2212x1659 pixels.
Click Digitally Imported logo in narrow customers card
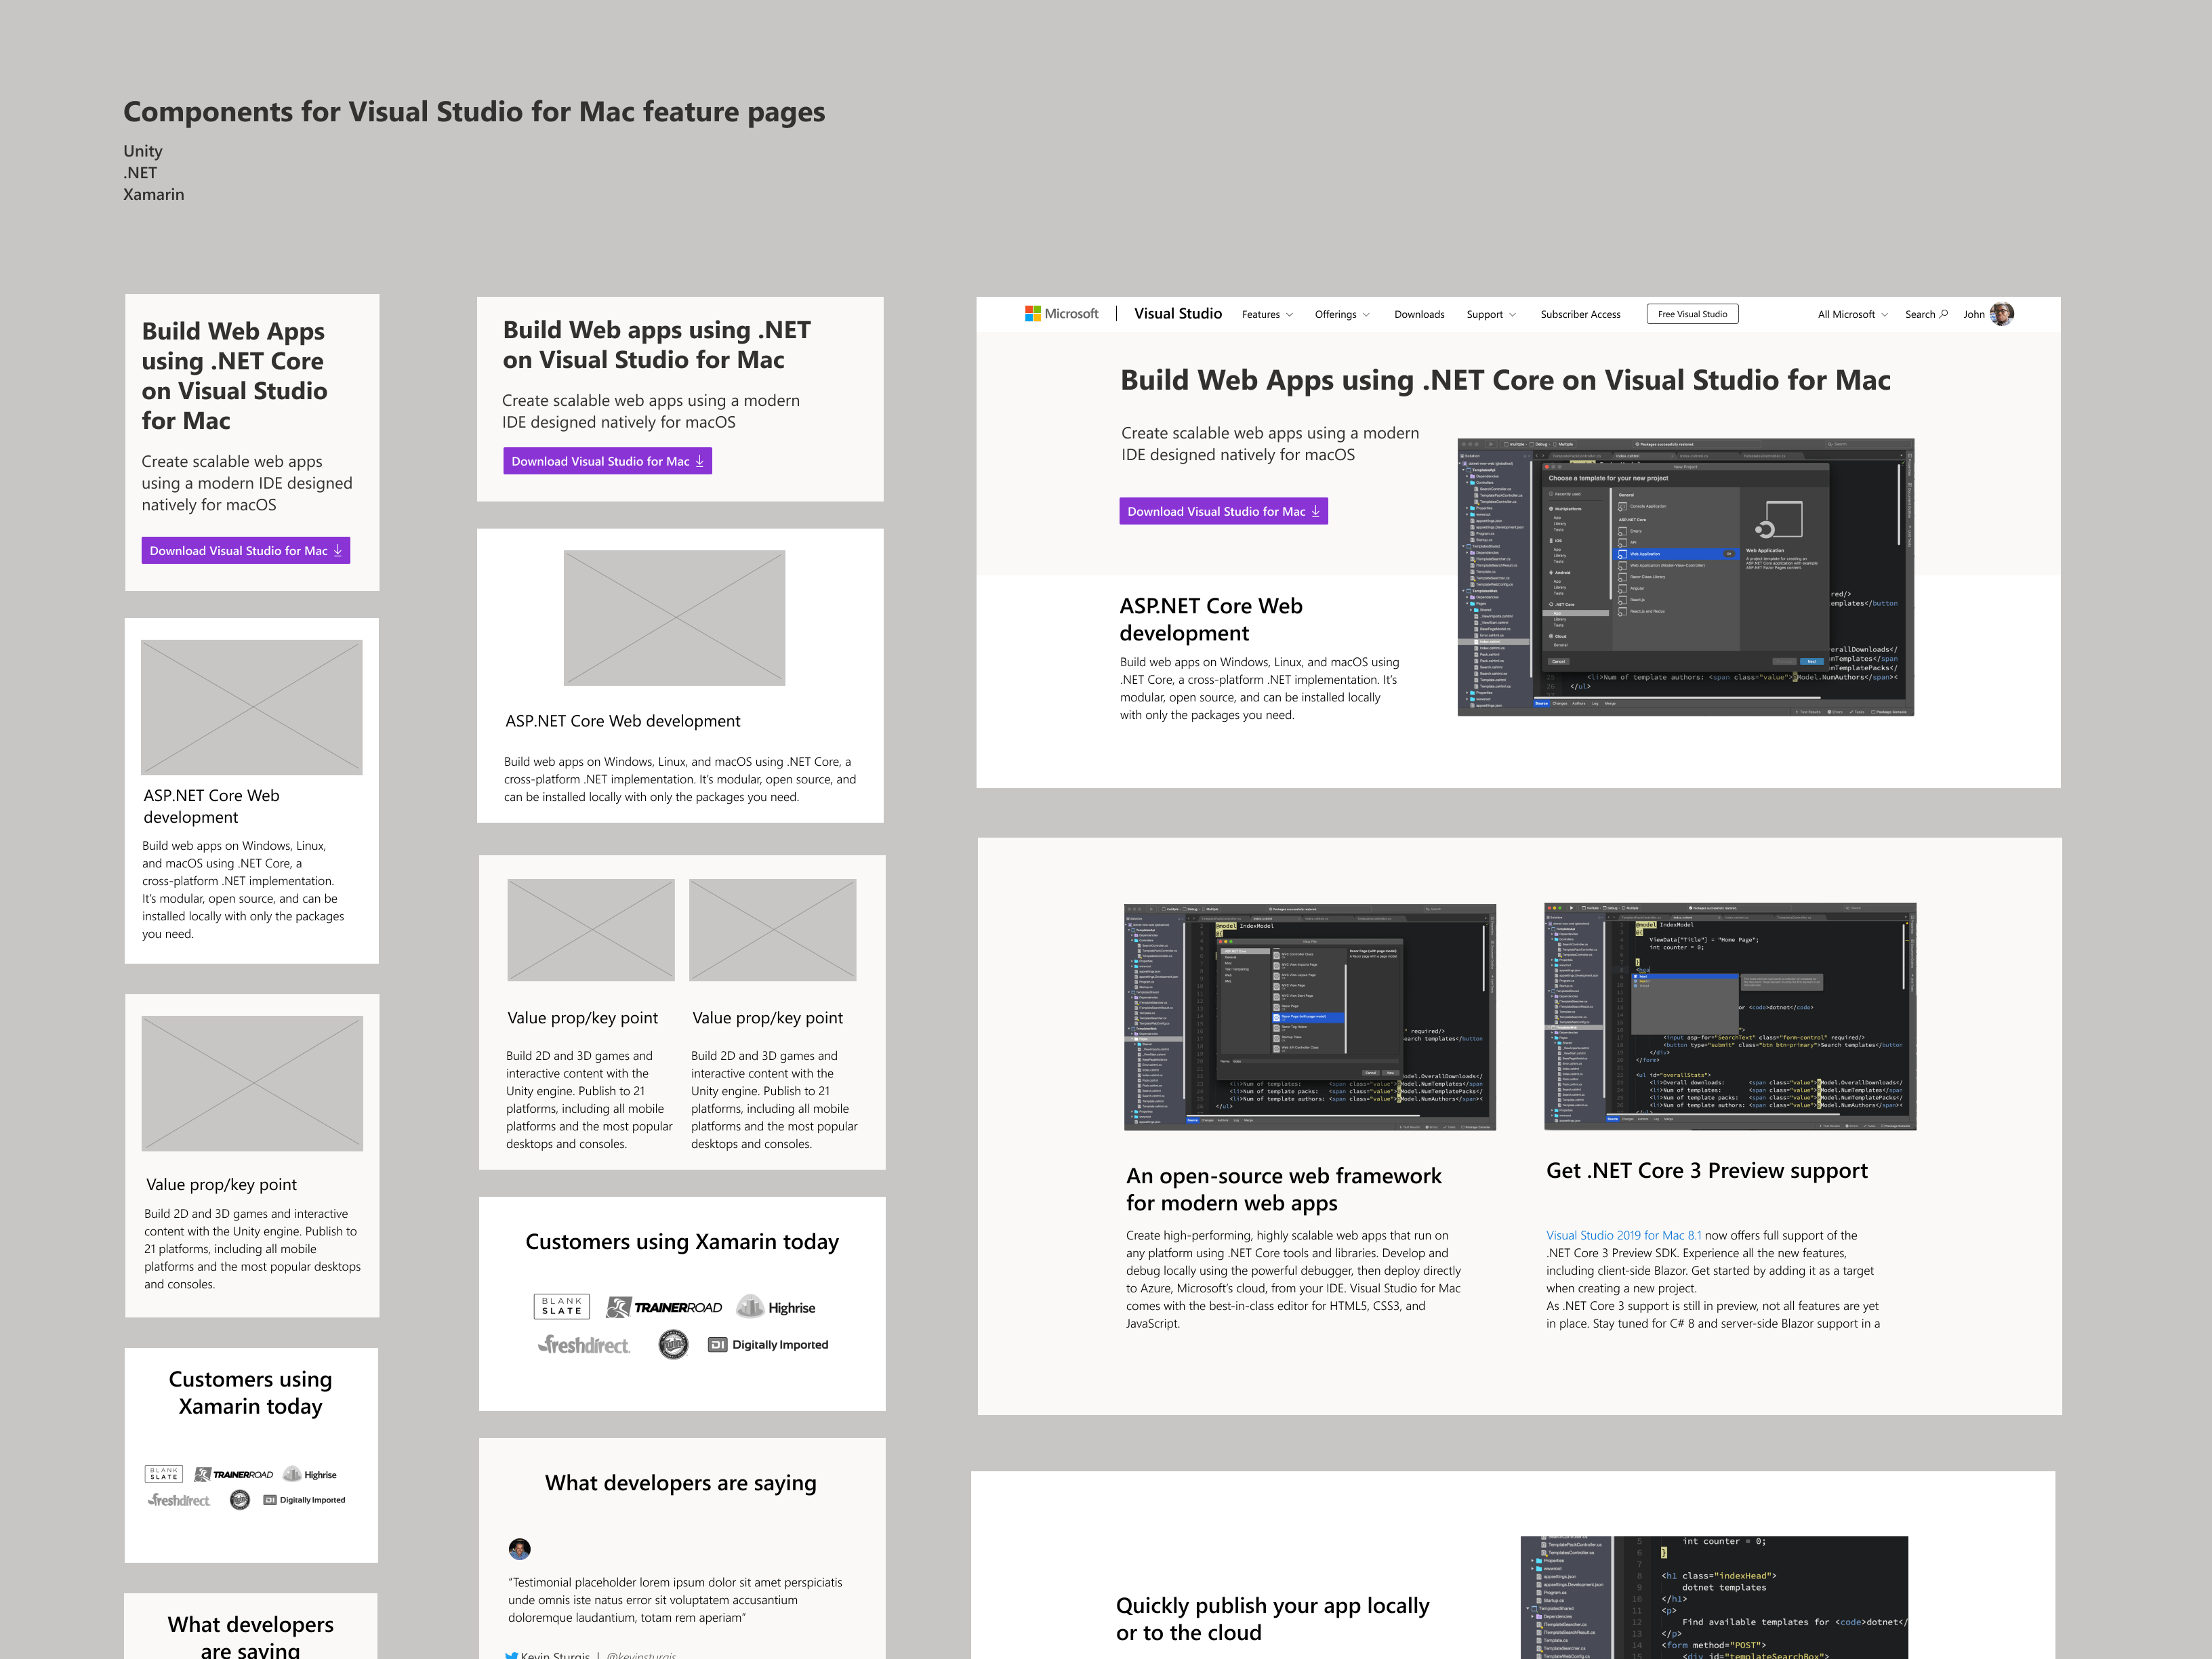tap(305, 1500)
